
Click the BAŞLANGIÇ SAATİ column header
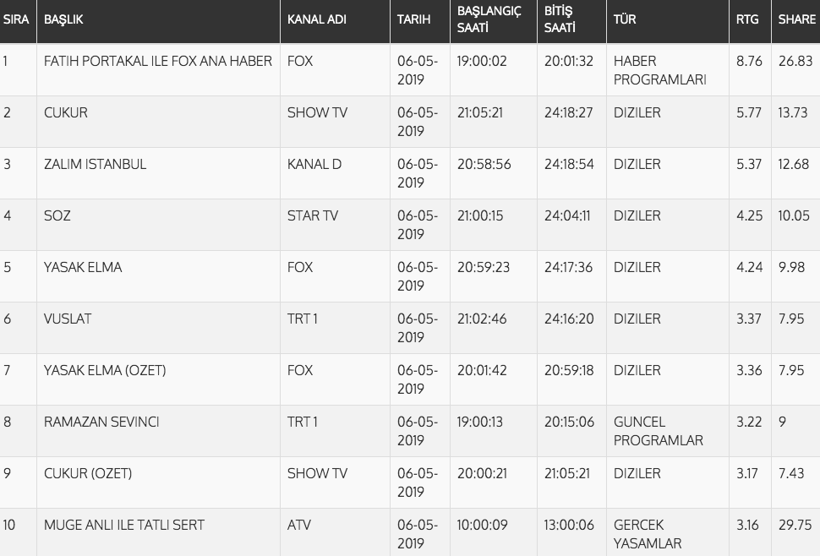pyautogui.click(x=489, y=19)
